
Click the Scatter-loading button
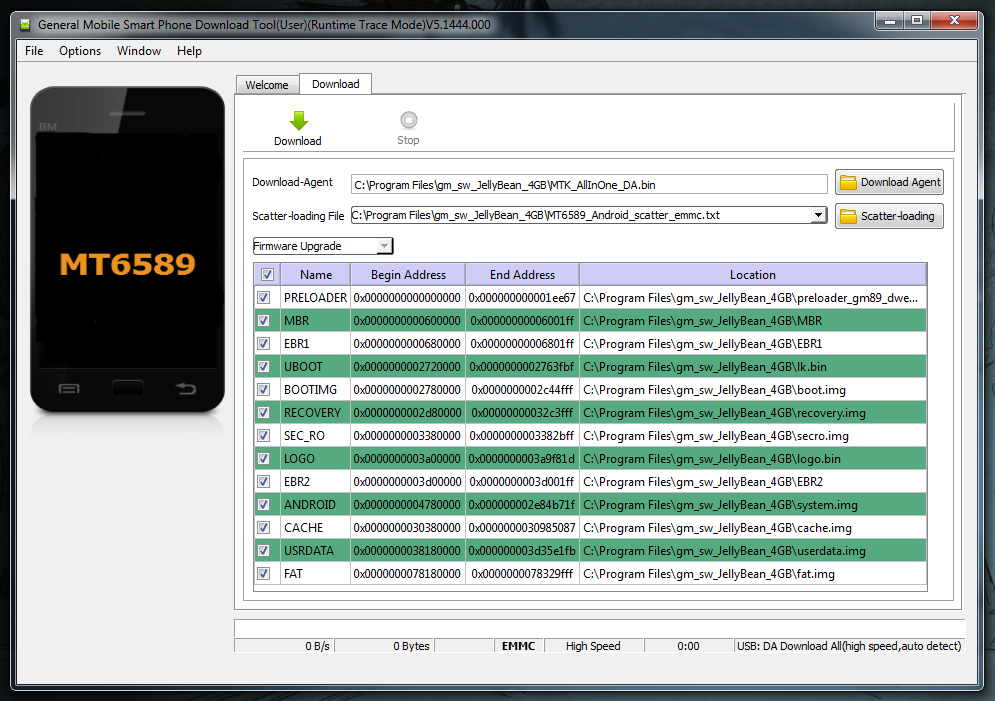pyautogui.click(x=889, y=216)
